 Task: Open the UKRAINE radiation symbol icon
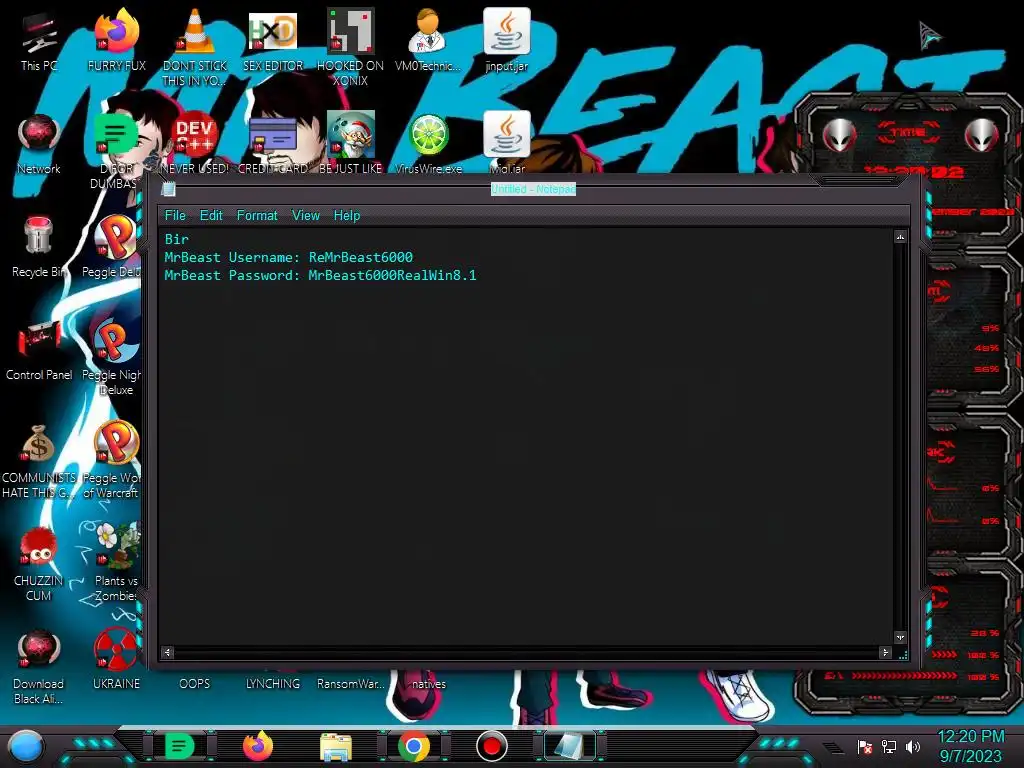point(116,660)
